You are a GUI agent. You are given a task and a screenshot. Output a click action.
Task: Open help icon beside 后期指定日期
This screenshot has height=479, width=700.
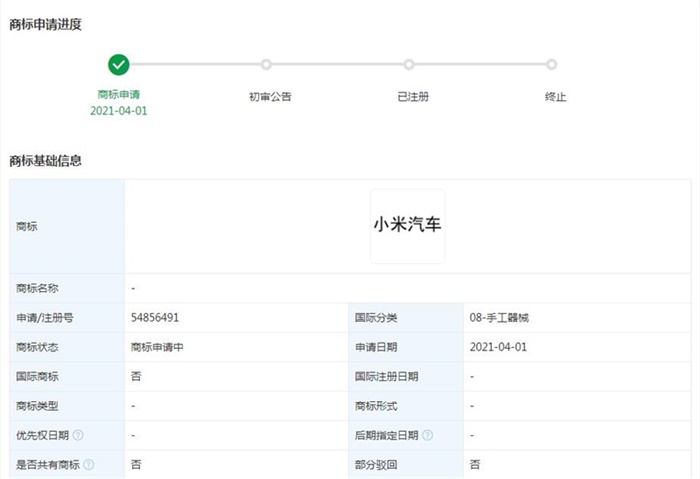(428, 436)
